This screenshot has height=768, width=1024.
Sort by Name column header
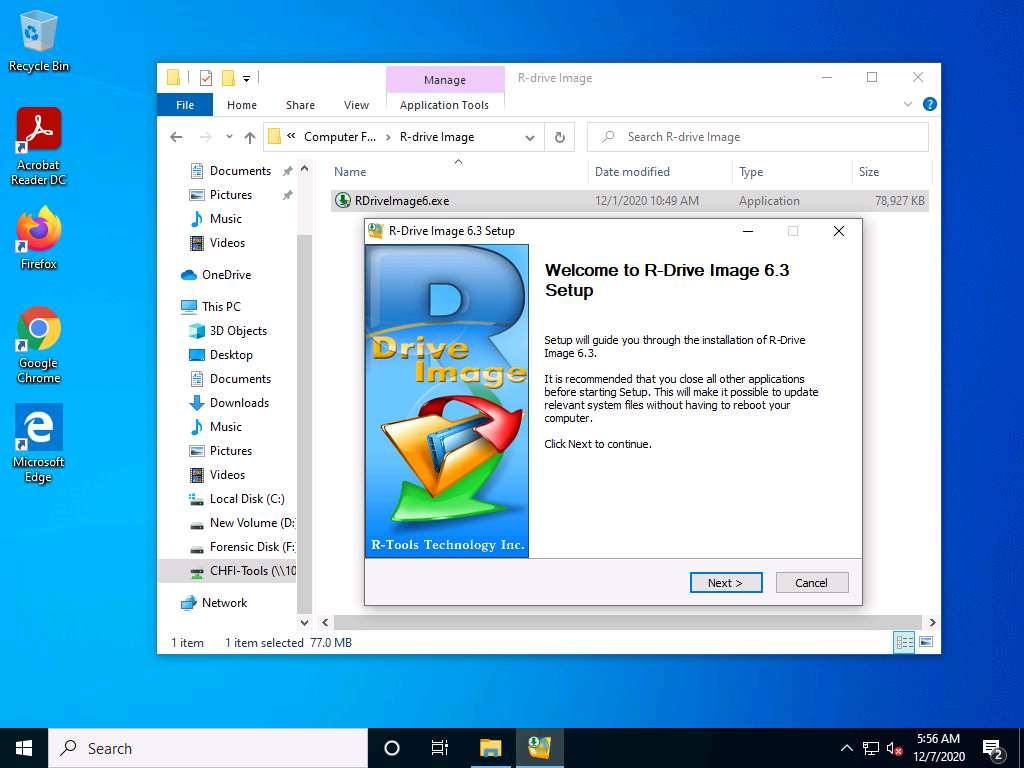(x=458, y=172)
